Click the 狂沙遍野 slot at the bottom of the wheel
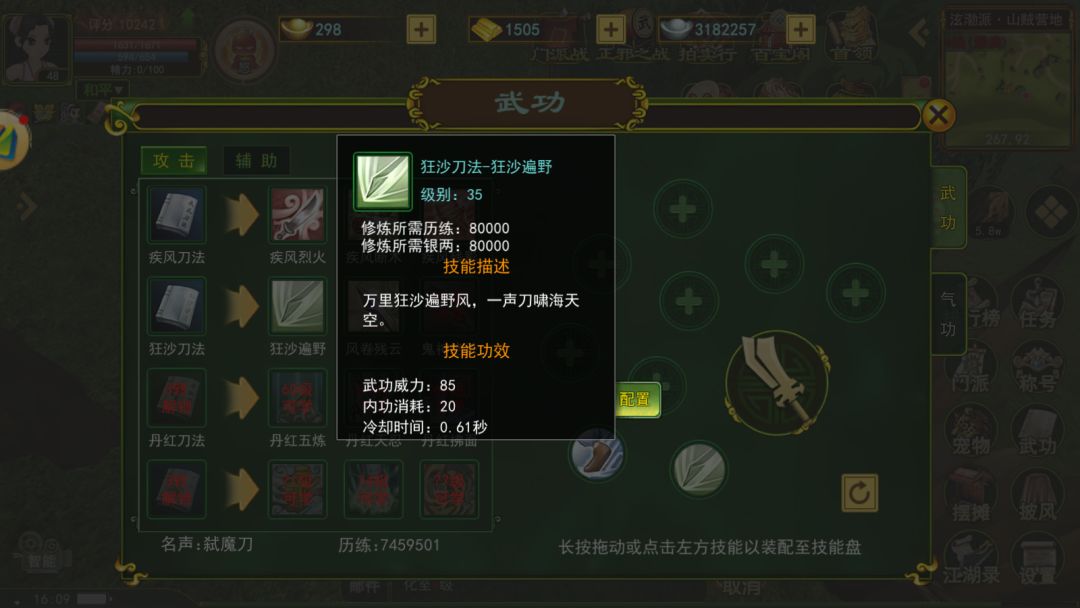The image size is (1080, 608). [698, 469]
